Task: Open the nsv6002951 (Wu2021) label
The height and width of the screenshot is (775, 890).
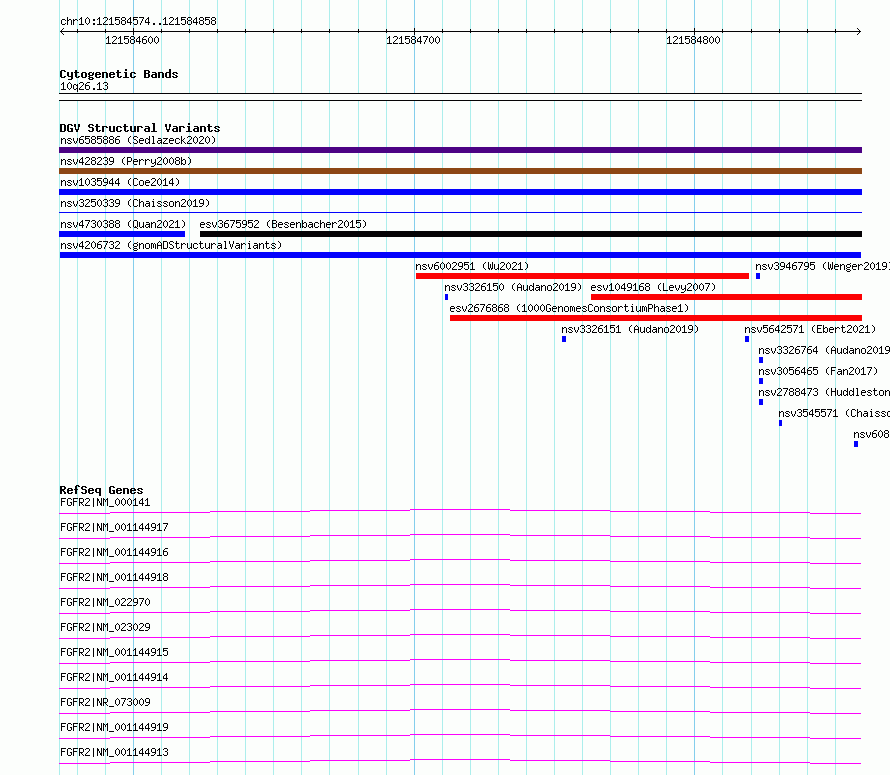Action: 472,266
